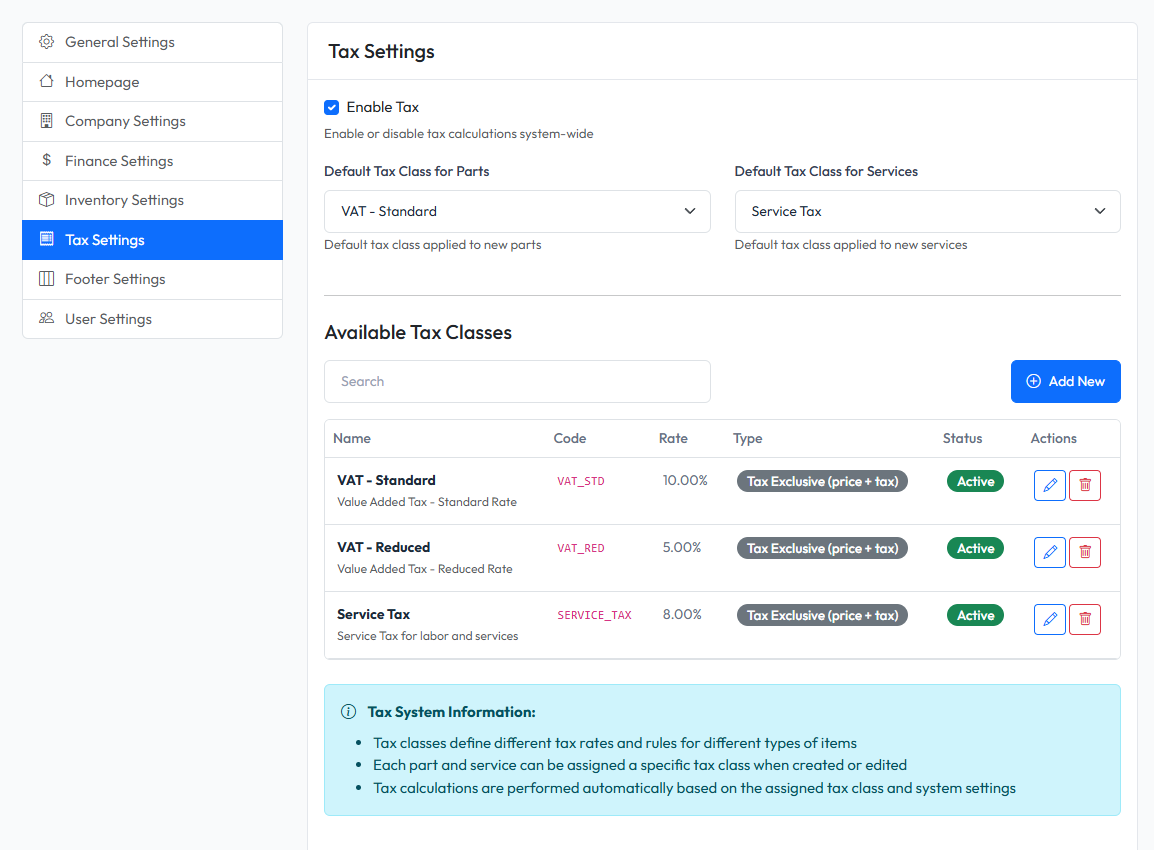1154x850 pixels.
Task: Select the Homepage house icon
Action: 45,81
